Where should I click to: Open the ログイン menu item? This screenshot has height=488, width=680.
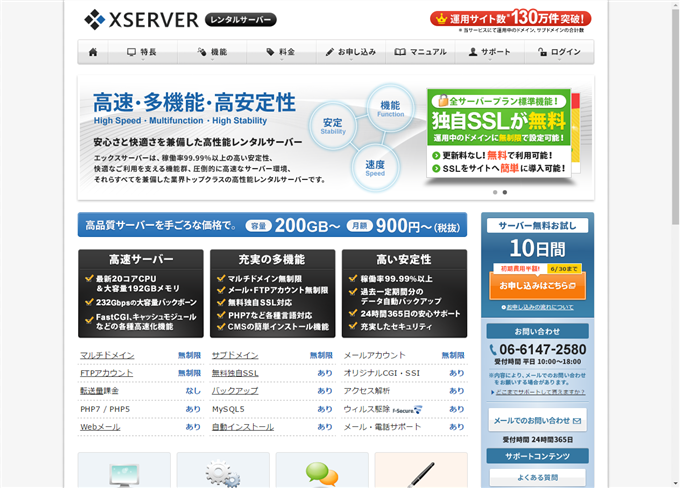pos(559,52)
